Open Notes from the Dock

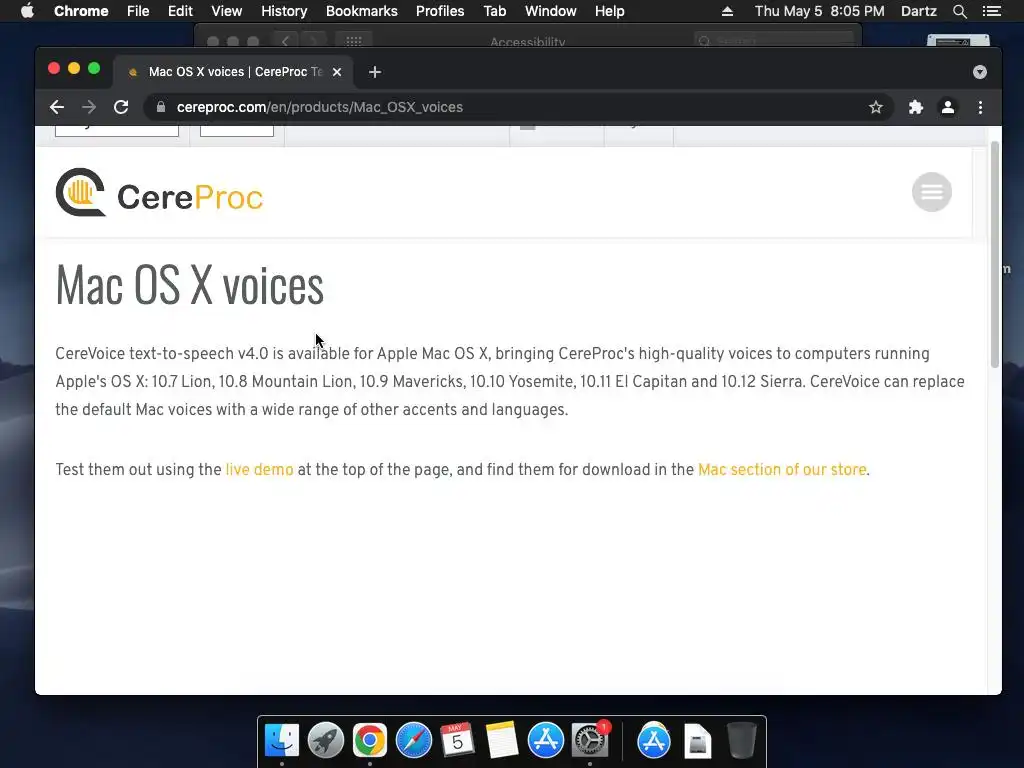tap(502, 740)
